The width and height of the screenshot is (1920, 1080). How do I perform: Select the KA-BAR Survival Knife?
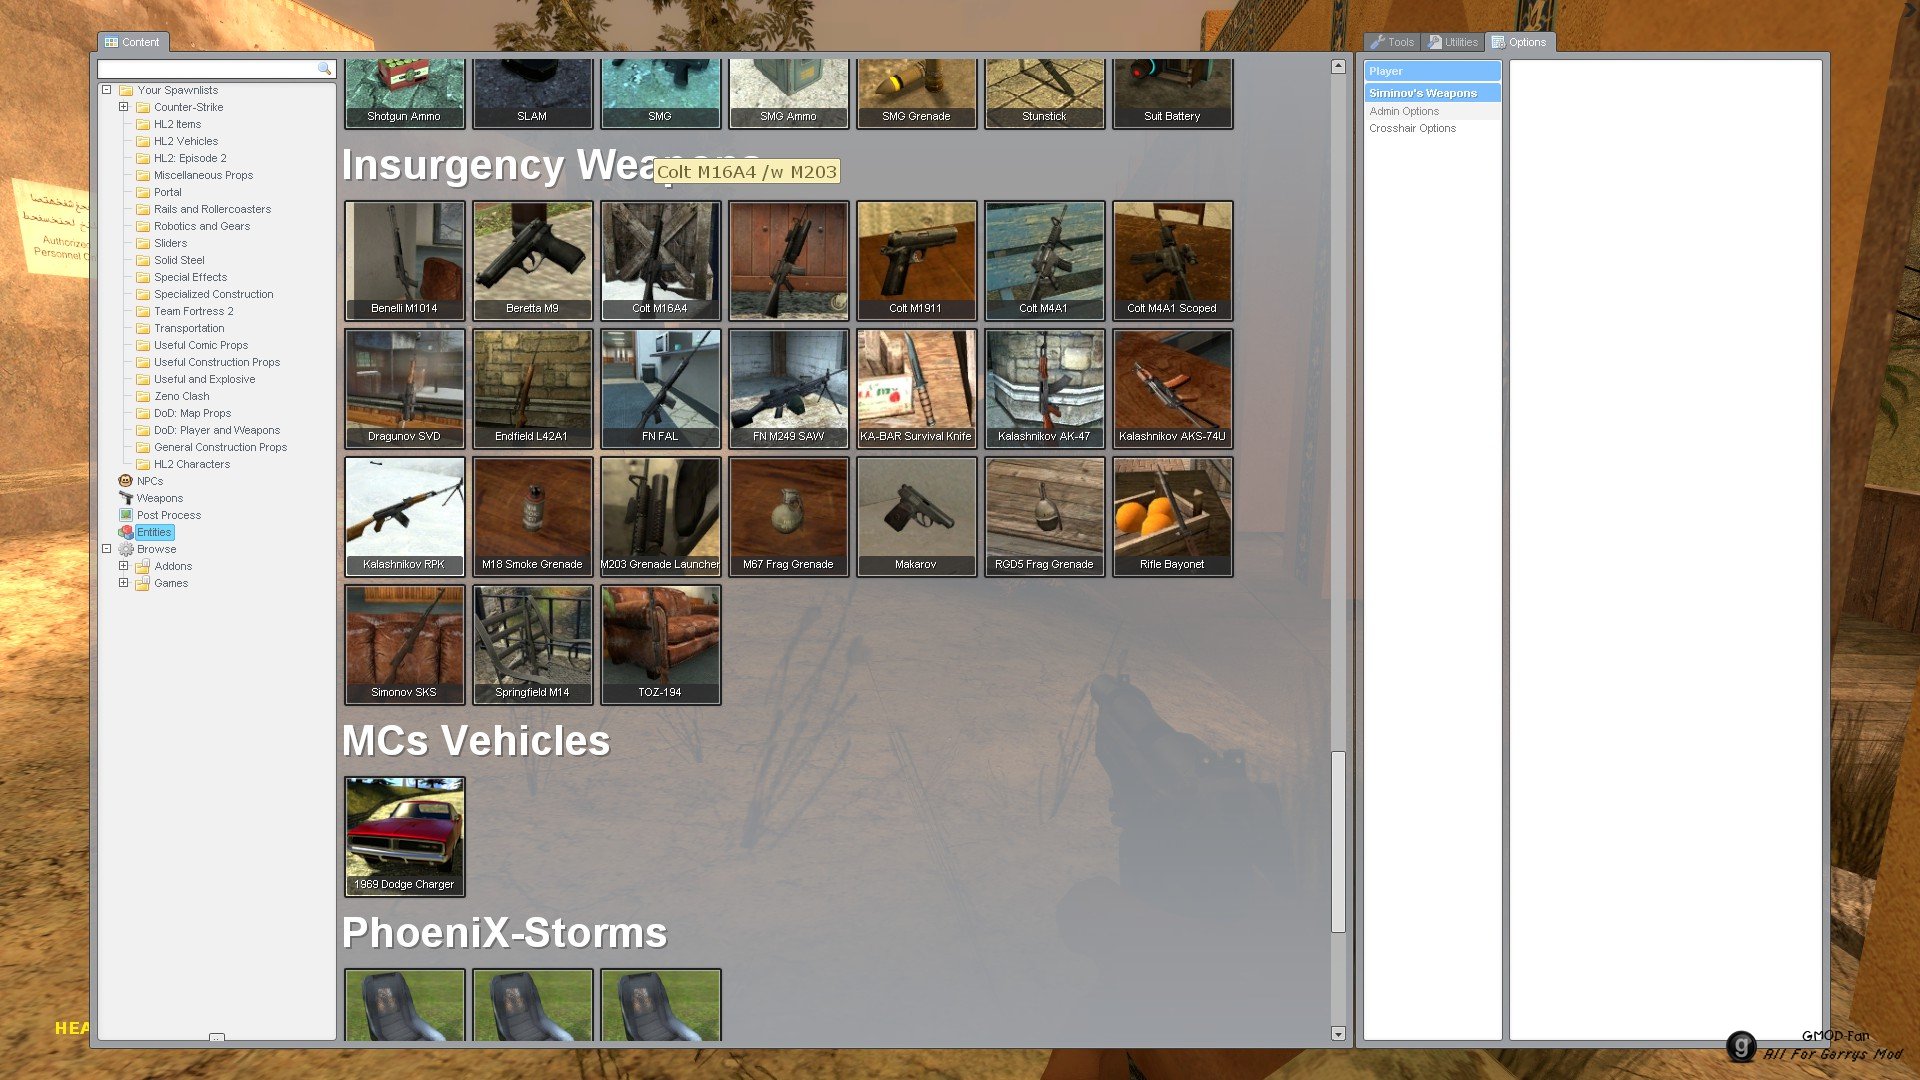click(916, 388)
